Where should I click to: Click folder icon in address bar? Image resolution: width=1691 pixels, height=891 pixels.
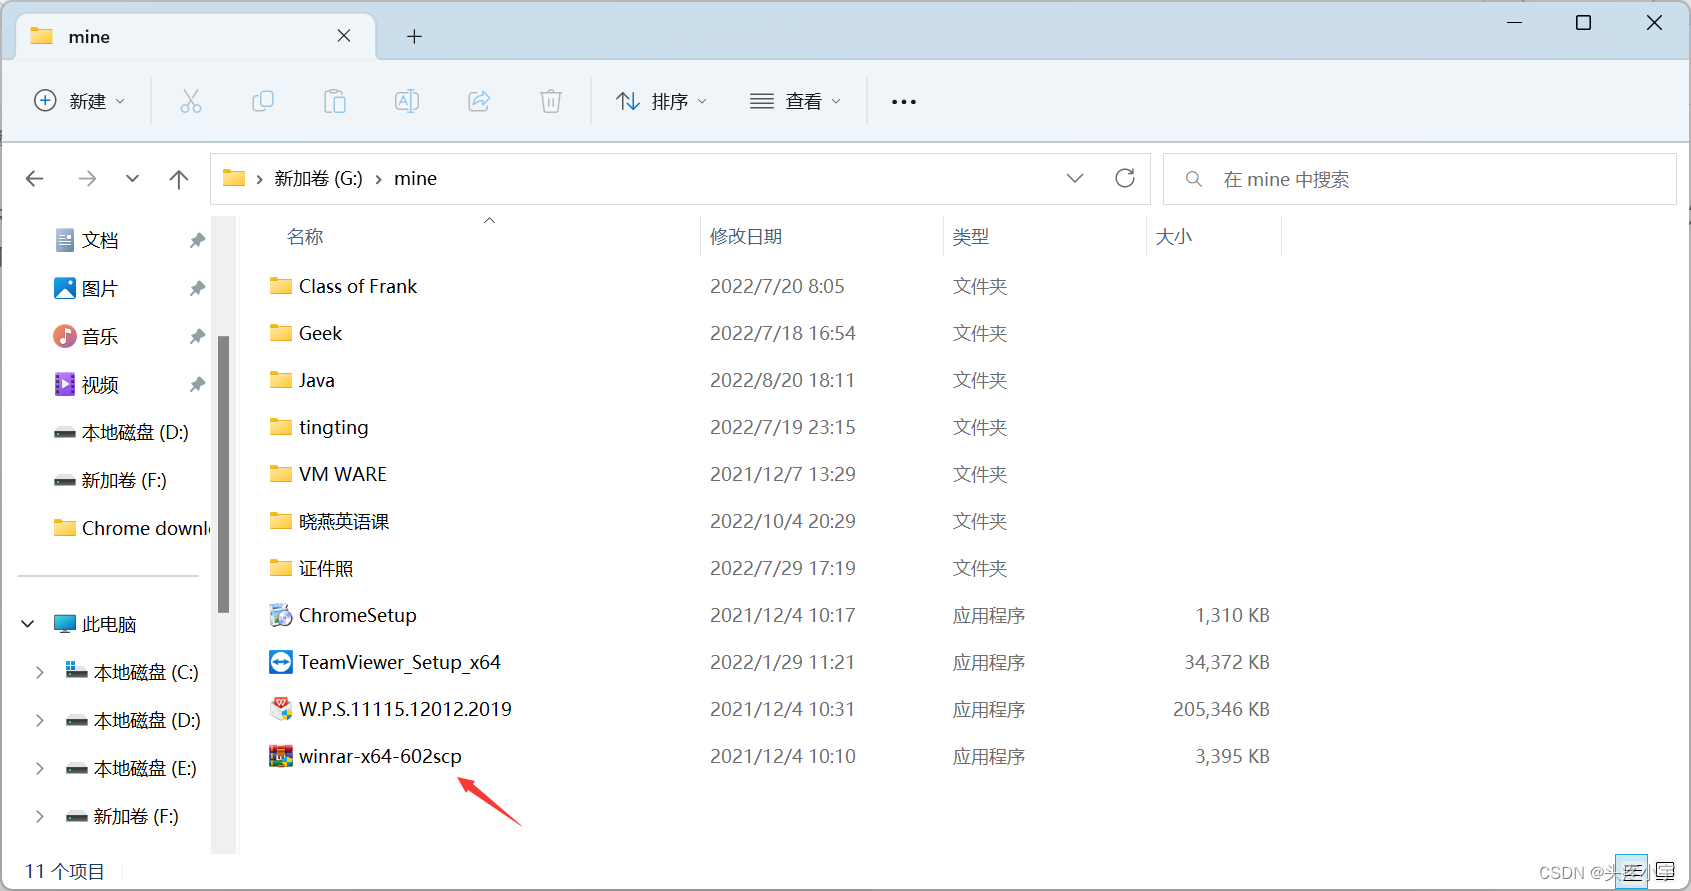234,178
